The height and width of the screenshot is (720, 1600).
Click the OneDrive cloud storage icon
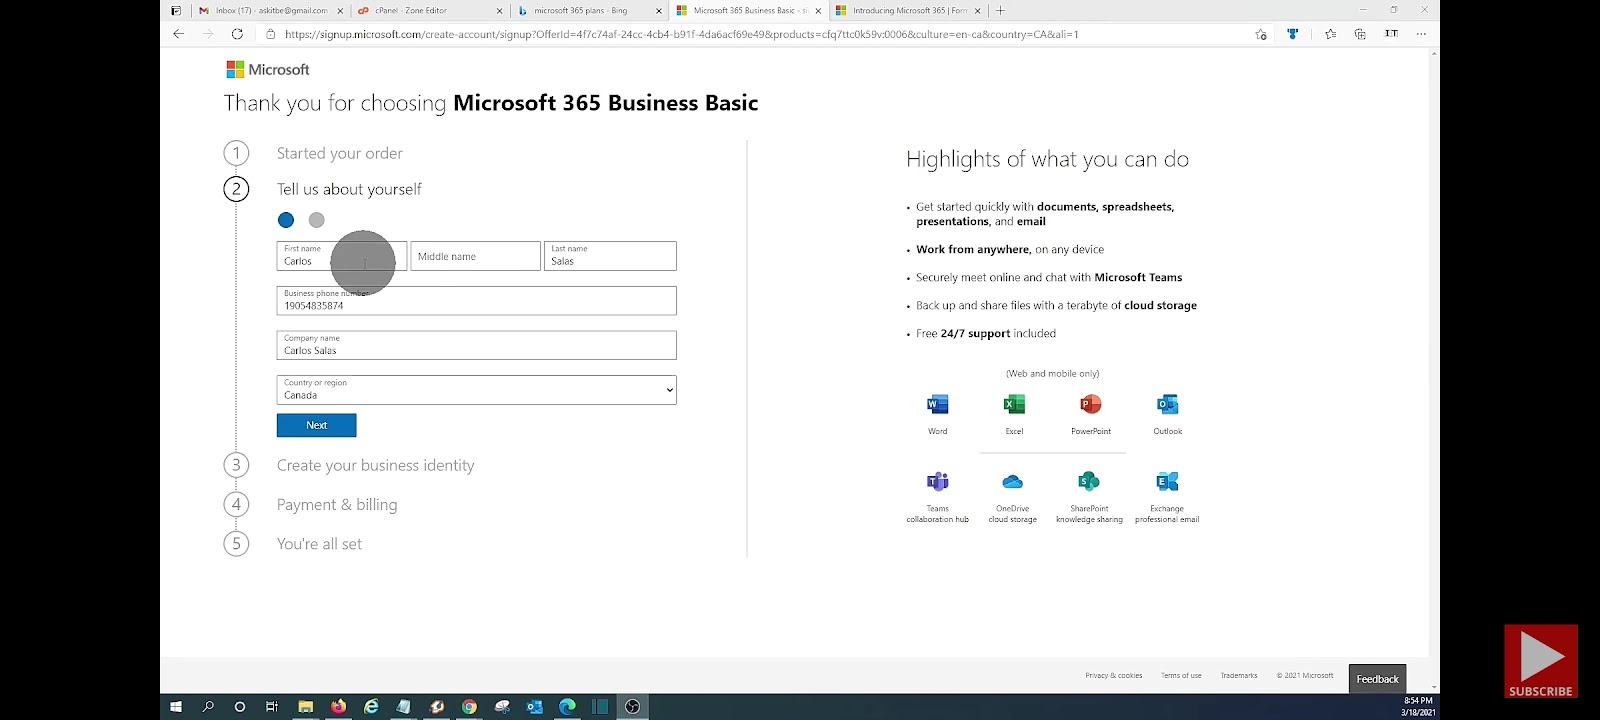pos(1012,482)
